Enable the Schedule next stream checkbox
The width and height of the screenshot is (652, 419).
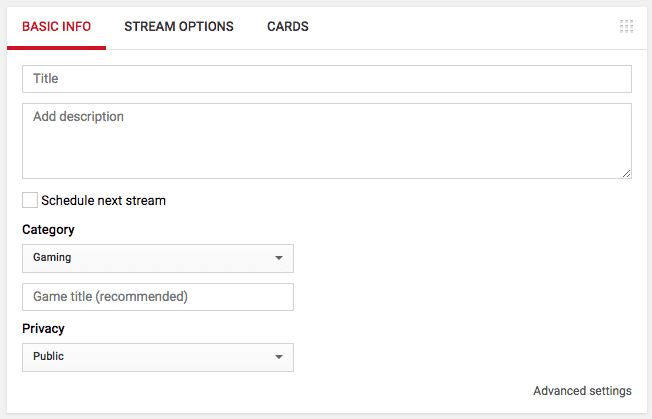(30, 200)
